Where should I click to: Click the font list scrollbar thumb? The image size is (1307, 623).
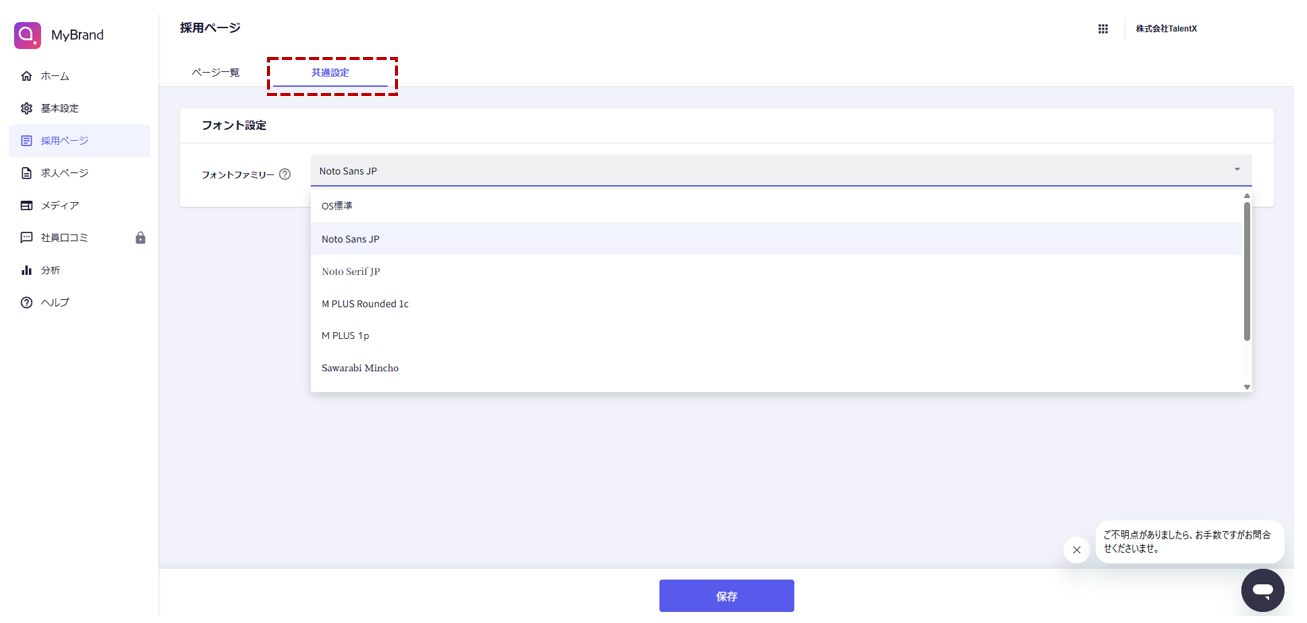(x=1247, y=270)
